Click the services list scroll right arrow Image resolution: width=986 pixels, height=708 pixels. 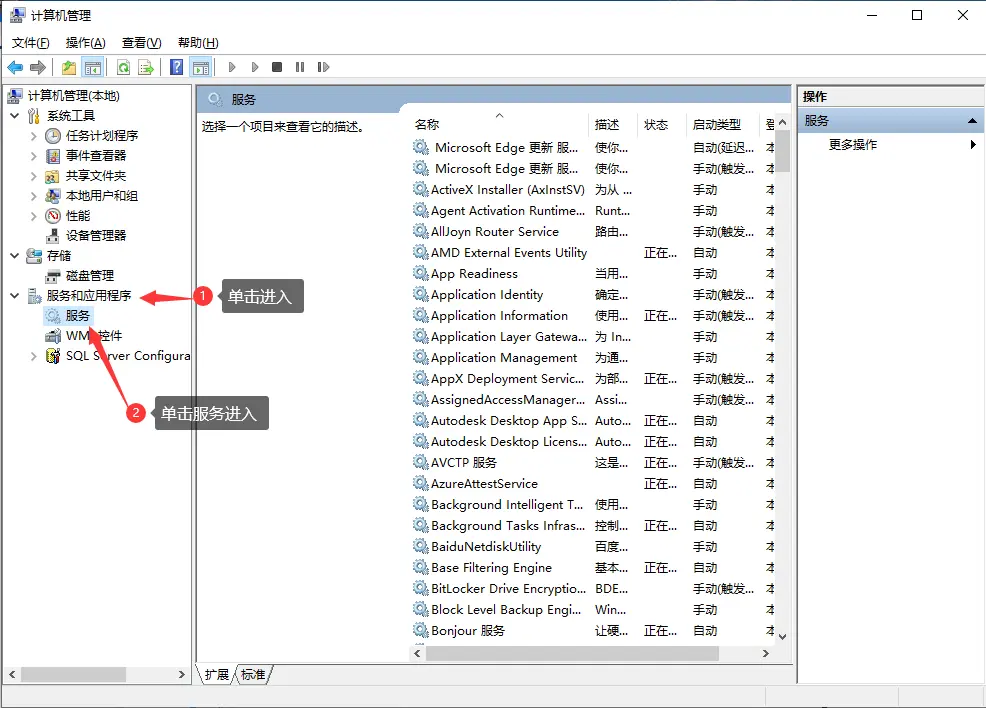[765, 653]
